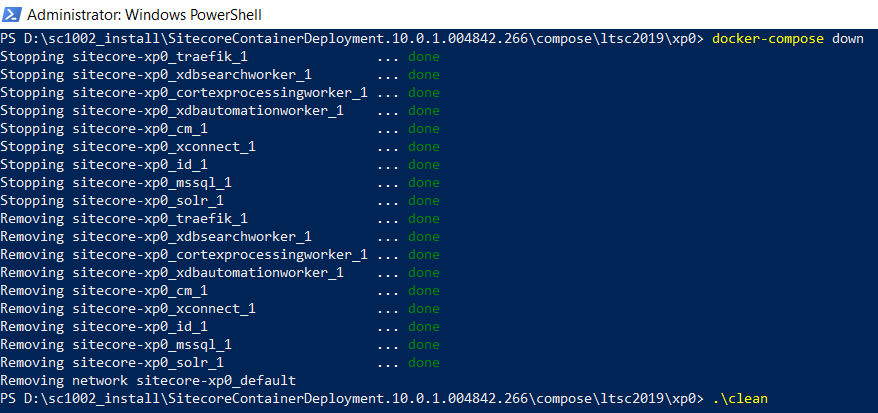This screenshot has height=413, width=878.
Task: Click the Removing sitecore-xp0_solr_1 line
Action: click(x=112, y=363)
